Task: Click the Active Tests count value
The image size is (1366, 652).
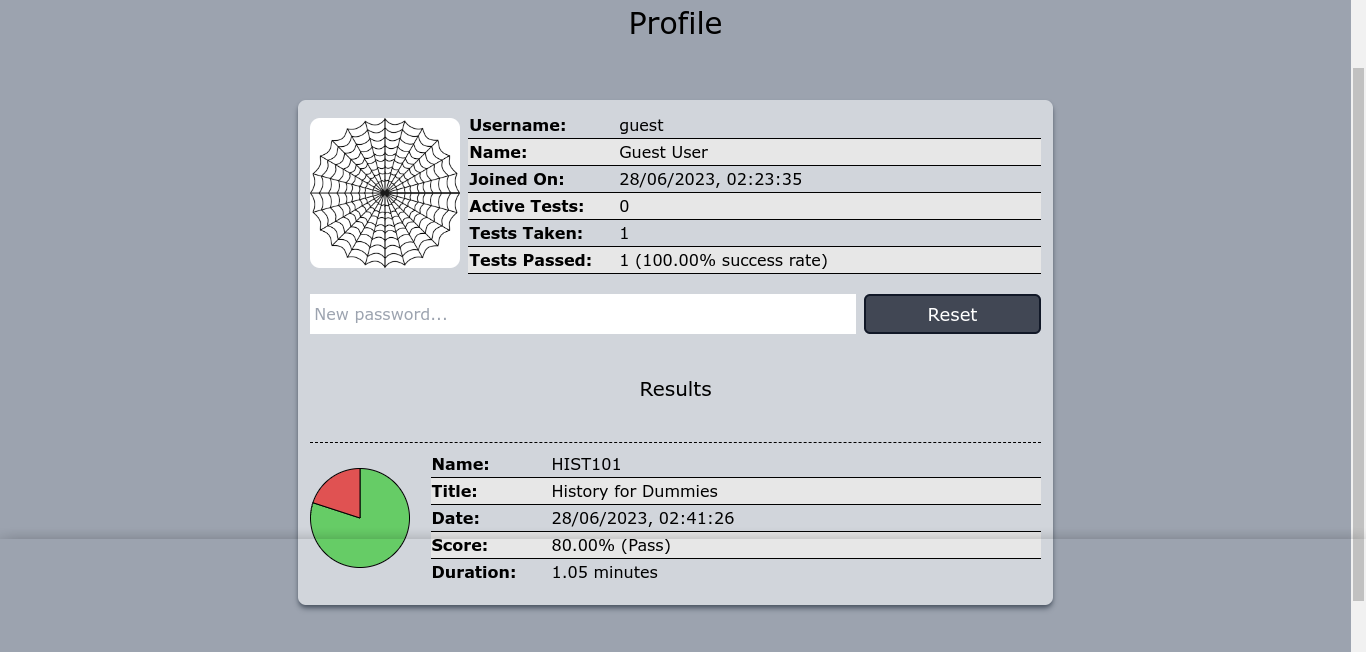Action: 624,206
